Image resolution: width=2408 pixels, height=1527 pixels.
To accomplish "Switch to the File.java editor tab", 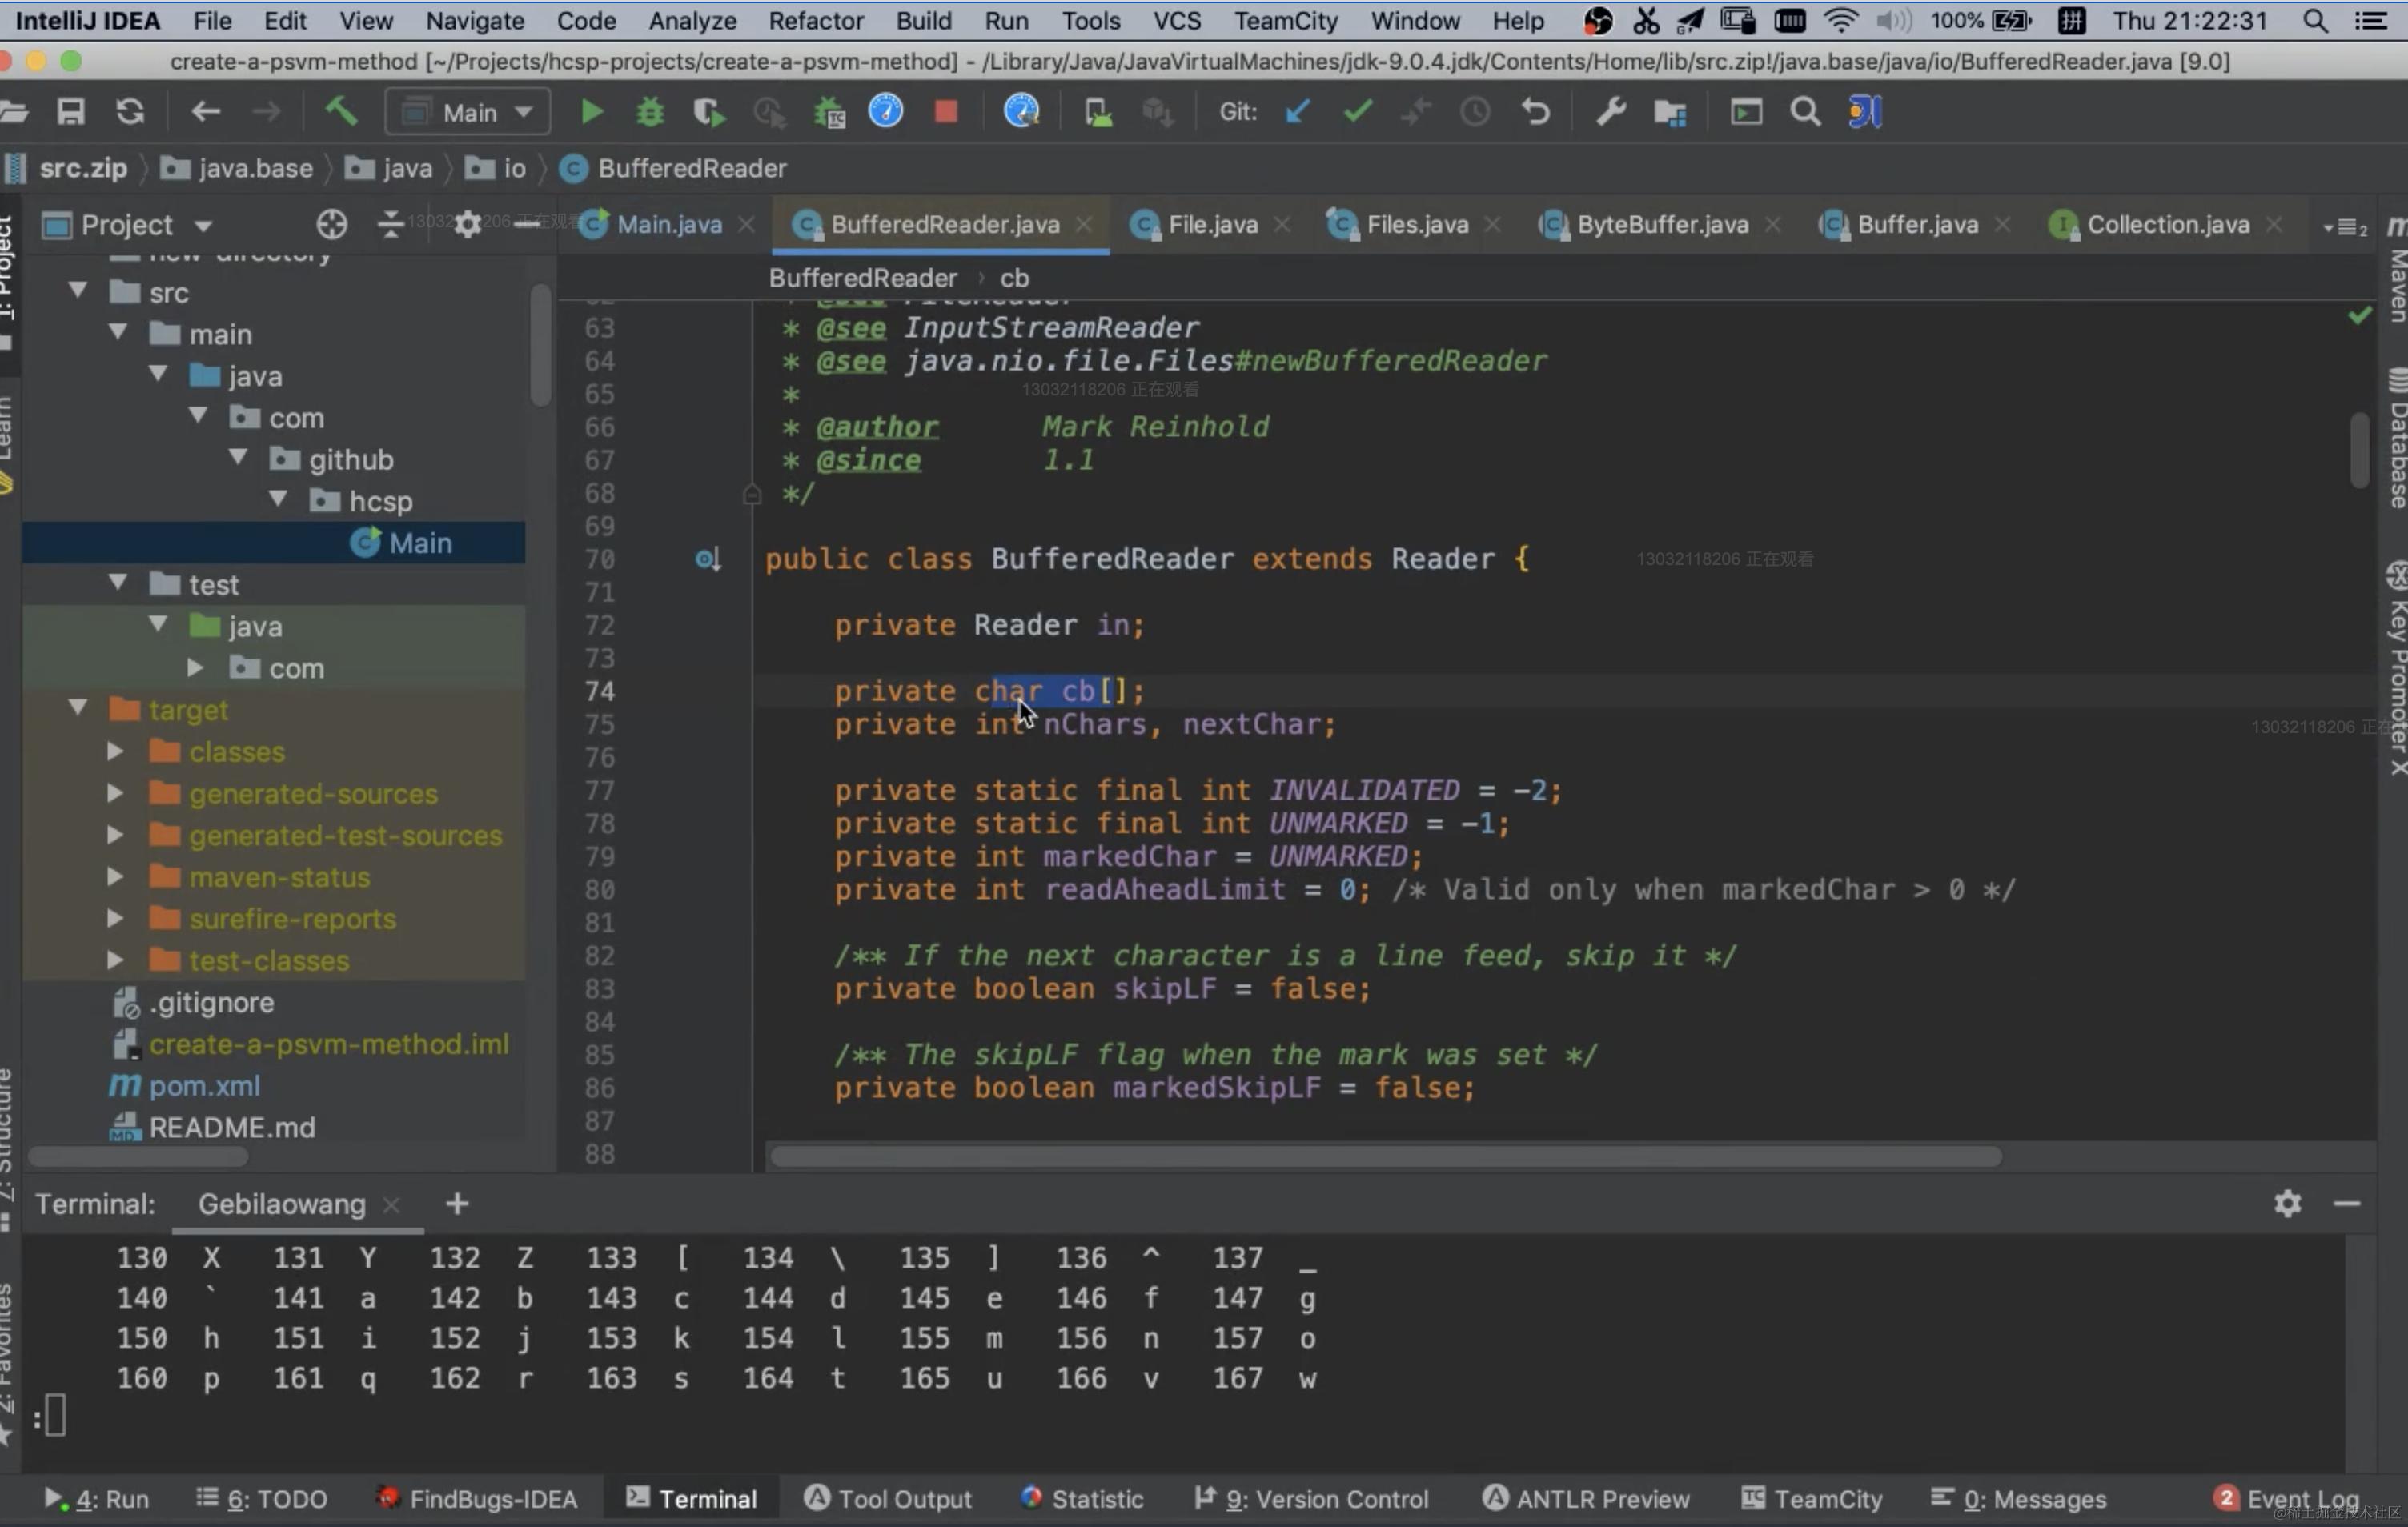I will coord(1211,225).
